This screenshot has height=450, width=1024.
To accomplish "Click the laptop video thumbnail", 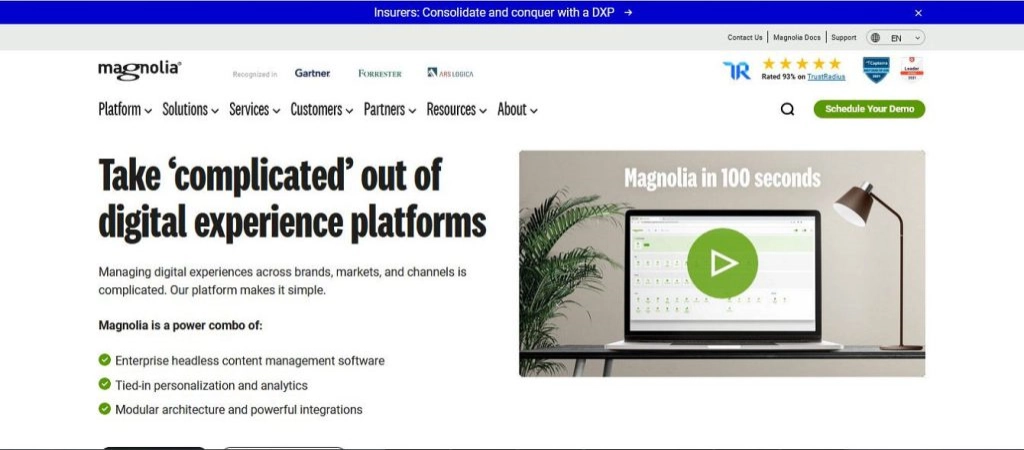I will tap(722, 264).
